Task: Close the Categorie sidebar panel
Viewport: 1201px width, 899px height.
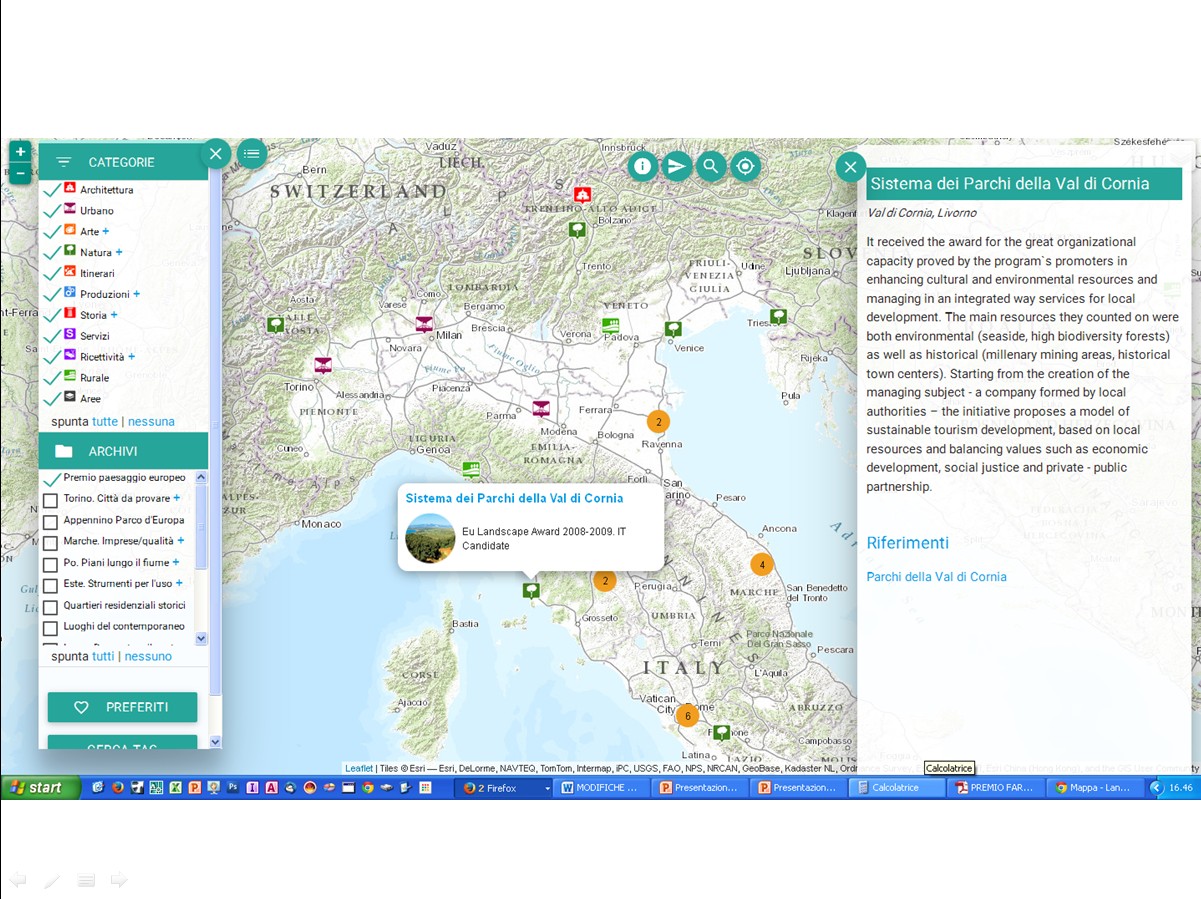Action: tap(215, 154)
